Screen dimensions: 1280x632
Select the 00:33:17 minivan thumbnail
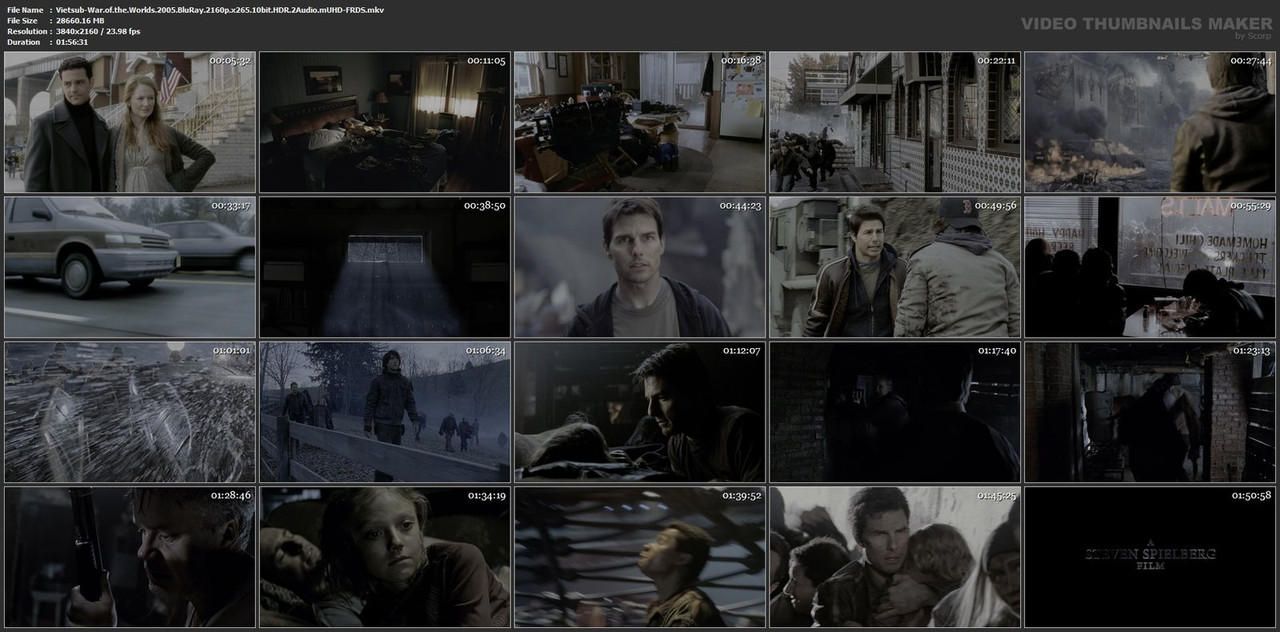click(x=130, y=267)
